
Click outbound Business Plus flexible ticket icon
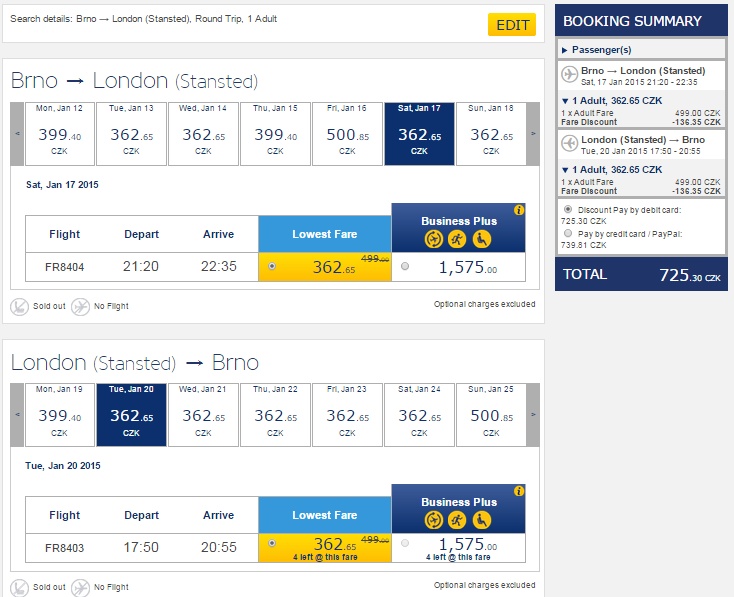(x=434, y=239)
